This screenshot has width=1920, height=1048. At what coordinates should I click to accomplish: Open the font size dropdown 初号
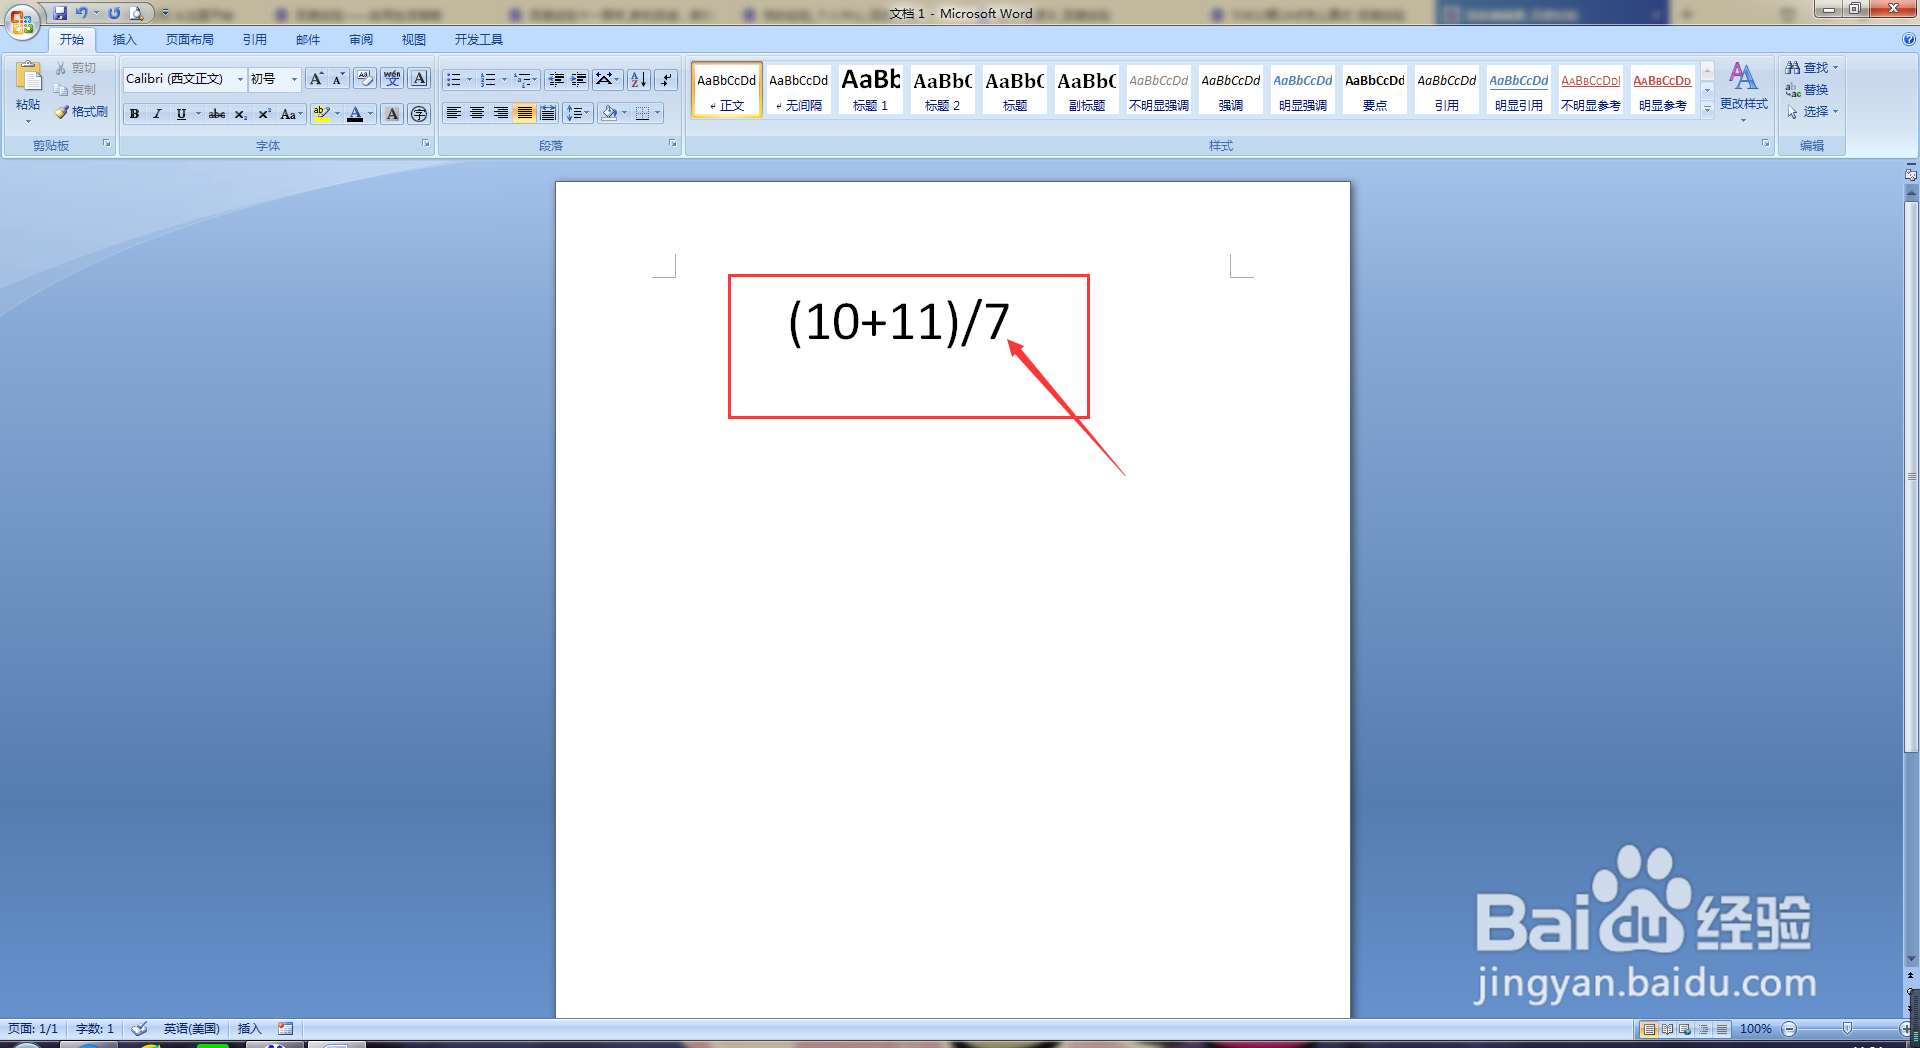(294, 79)
